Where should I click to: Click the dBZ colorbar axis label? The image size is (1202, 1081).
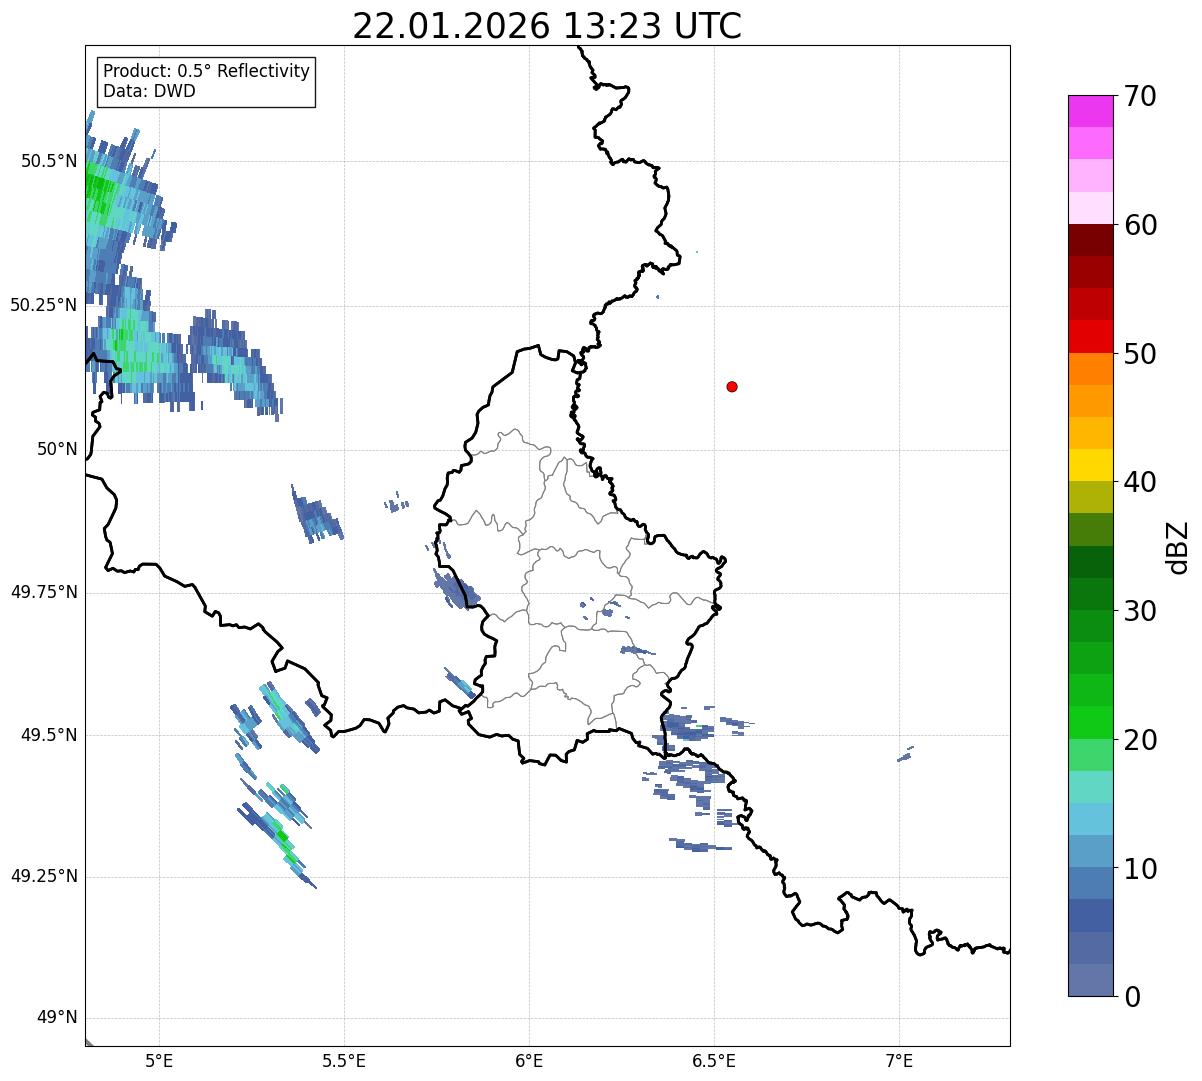click(1178, 547)
